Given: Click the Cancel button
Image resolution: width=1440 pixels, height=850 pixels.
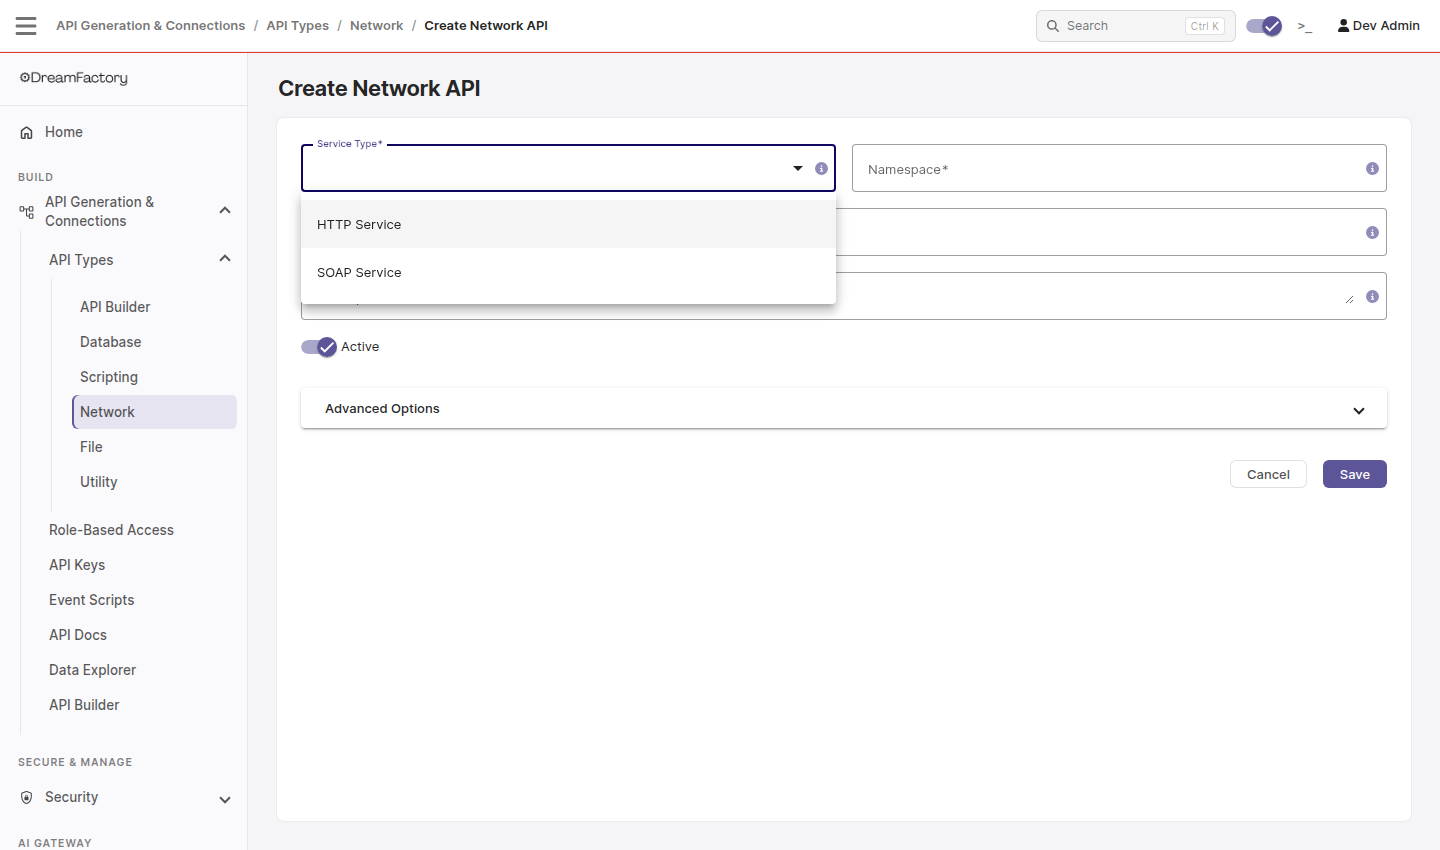Looking at the screenshot, I should [1268, 474].
